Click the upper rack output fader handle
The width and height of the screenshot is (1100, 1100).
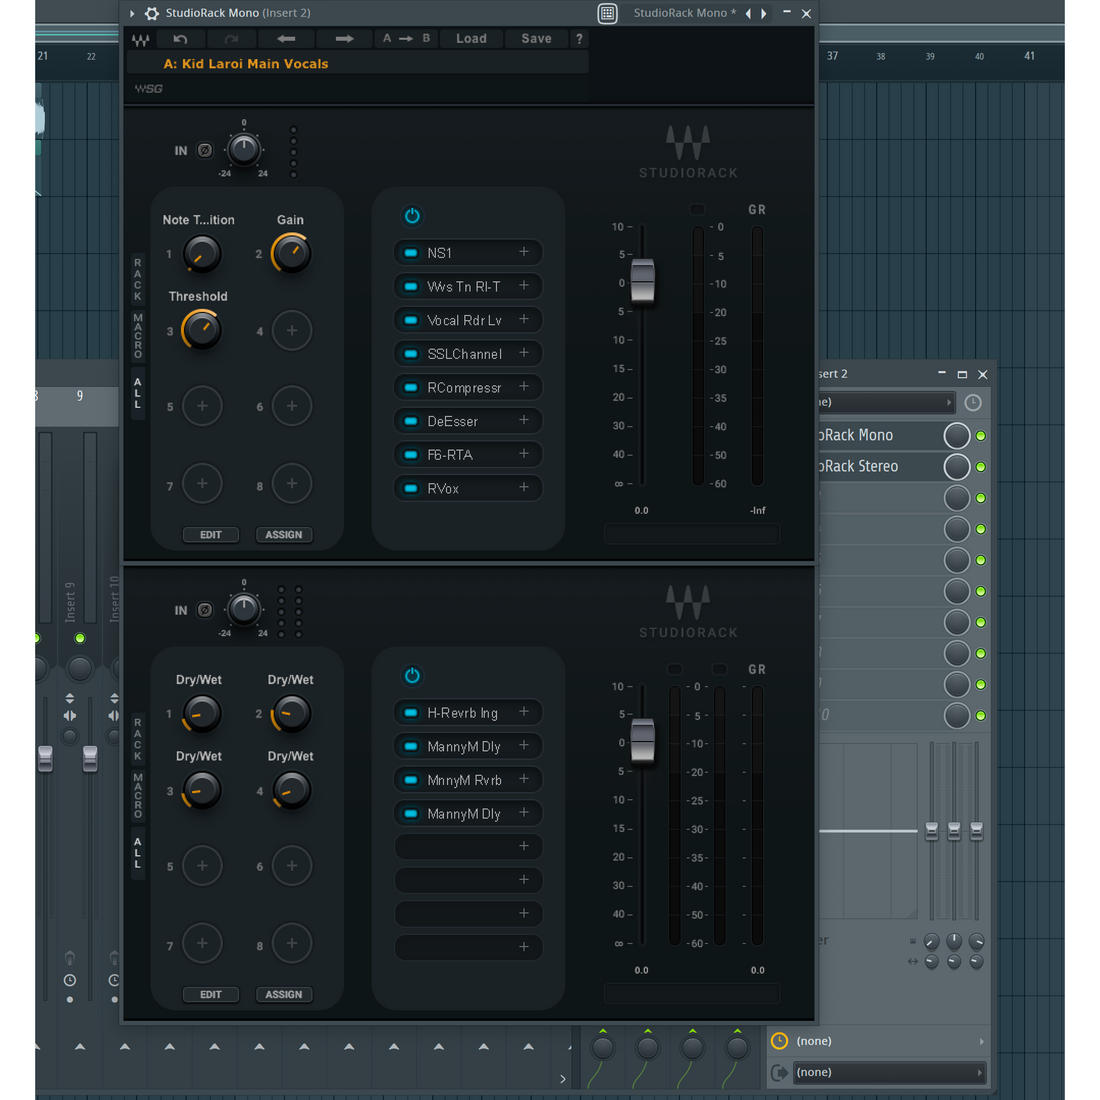[x=643, y=281]
